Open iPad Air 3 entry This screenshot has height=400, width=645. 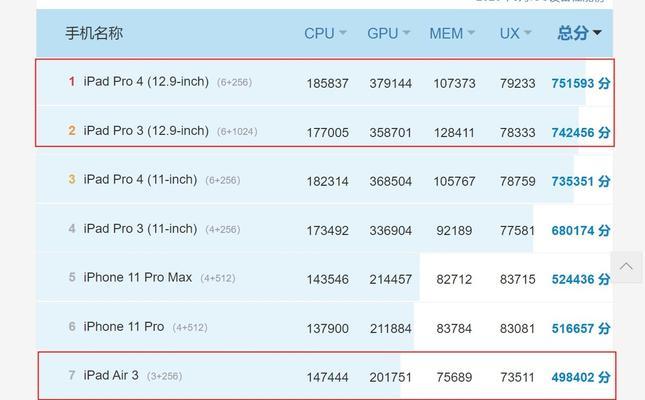pyautogui.click(x=111, y=375)
